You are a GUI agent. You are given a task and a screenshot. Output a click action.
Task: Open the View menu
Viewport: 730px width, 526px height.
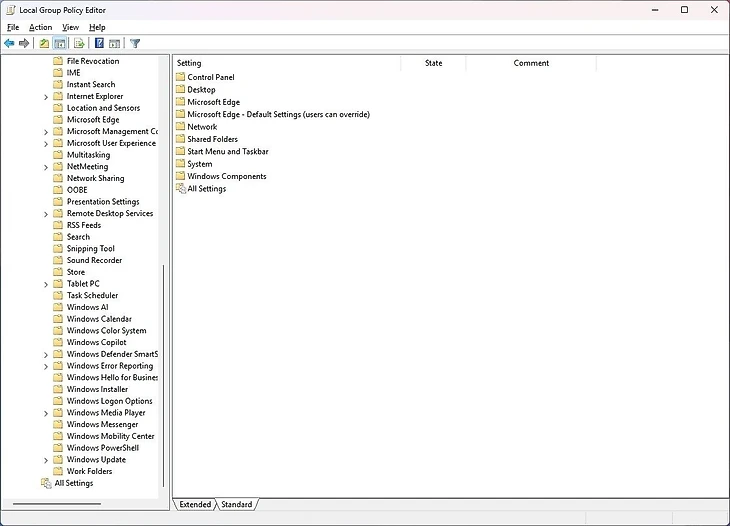click(70, 27)
